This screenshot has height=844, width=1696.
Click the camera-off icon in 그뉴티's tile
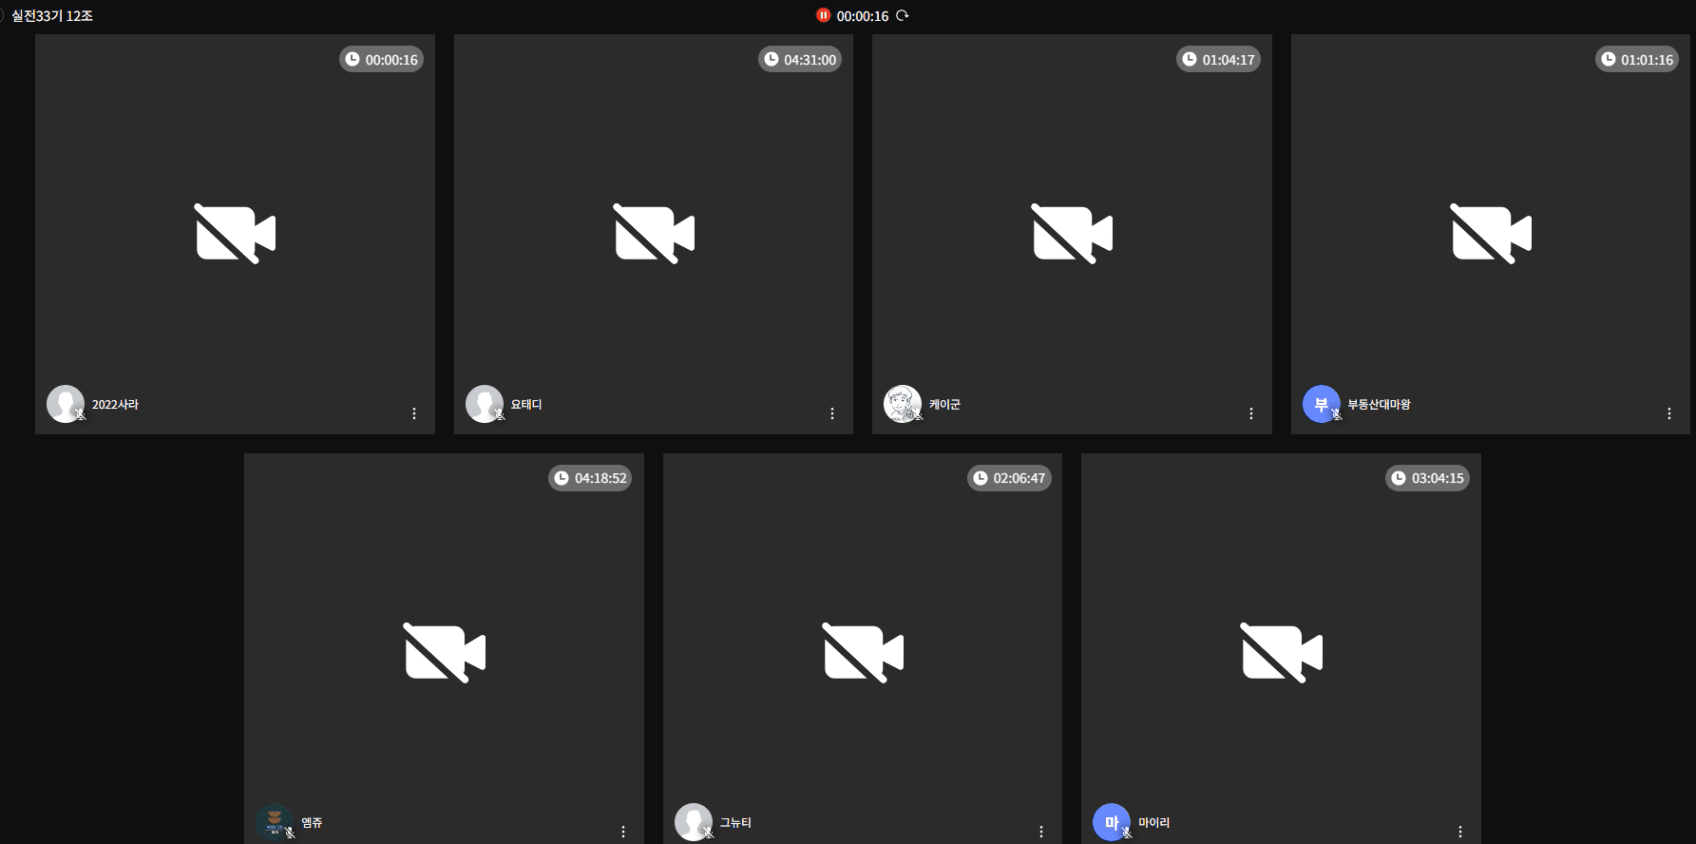point(863,653)
